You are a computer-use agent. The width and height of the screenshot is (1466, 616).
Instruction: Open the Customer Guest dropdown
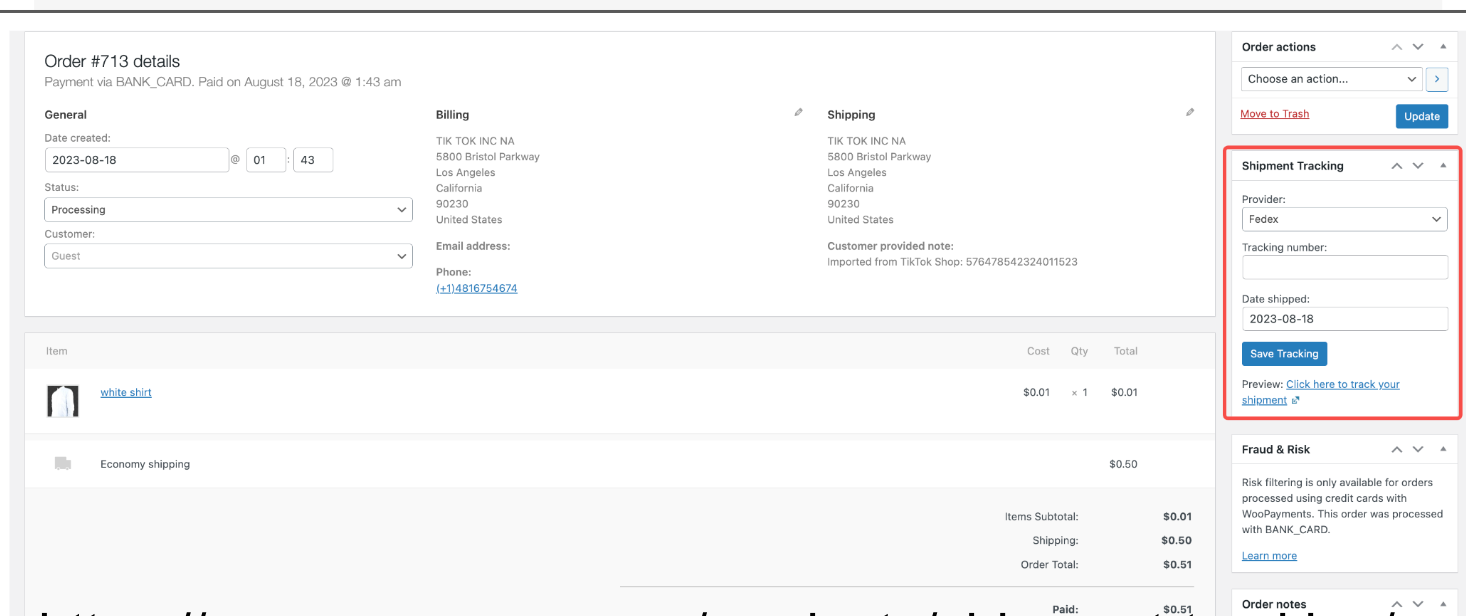coord(228,256)
